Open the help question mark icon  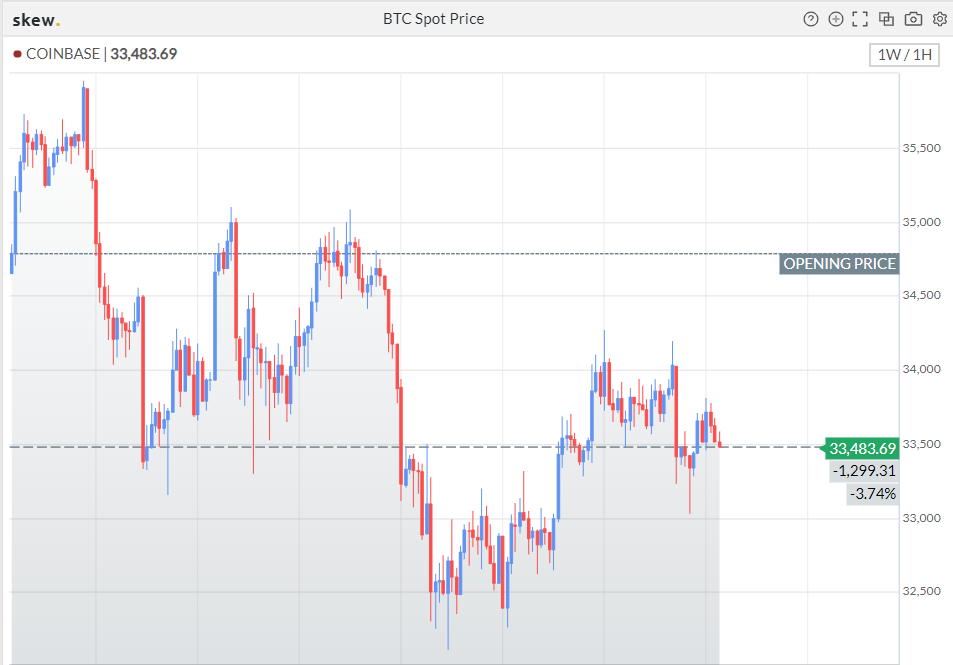810,19
